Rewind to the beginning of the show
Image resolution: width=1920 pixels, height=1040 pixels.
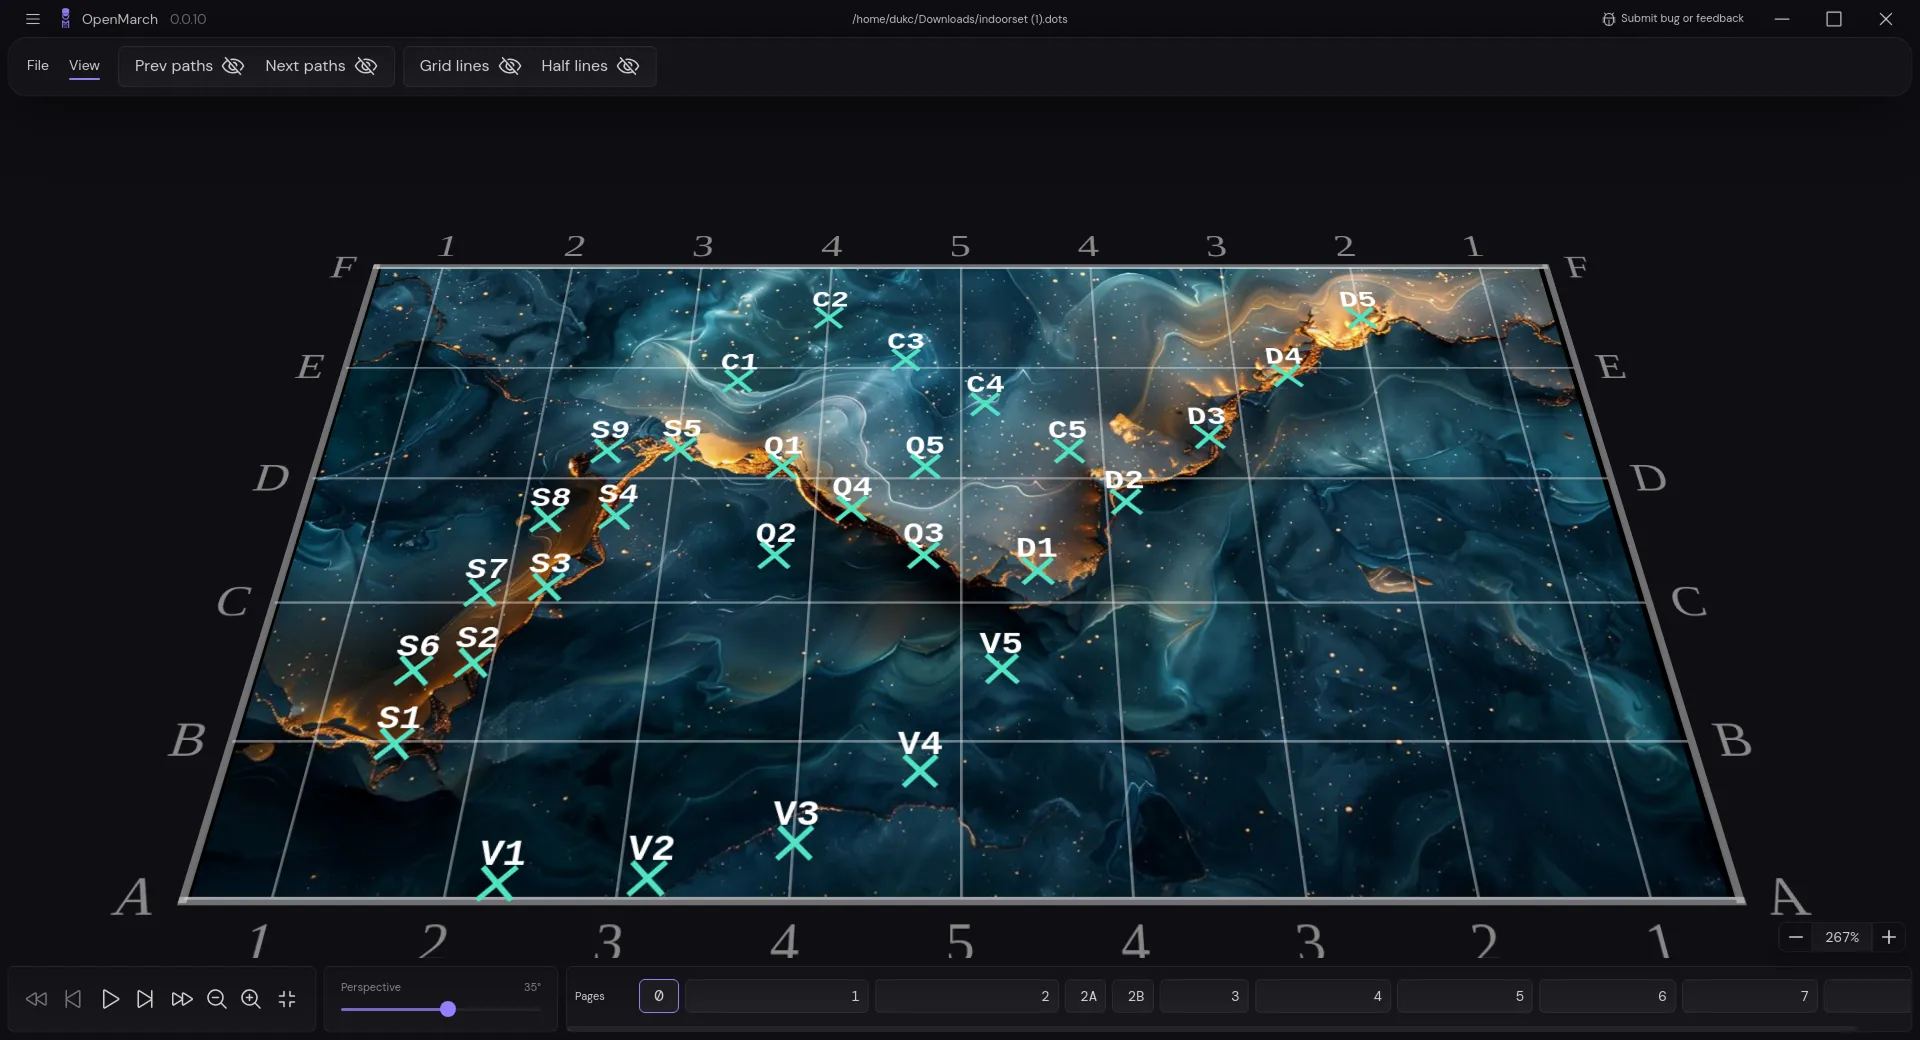tap(36, 999)
